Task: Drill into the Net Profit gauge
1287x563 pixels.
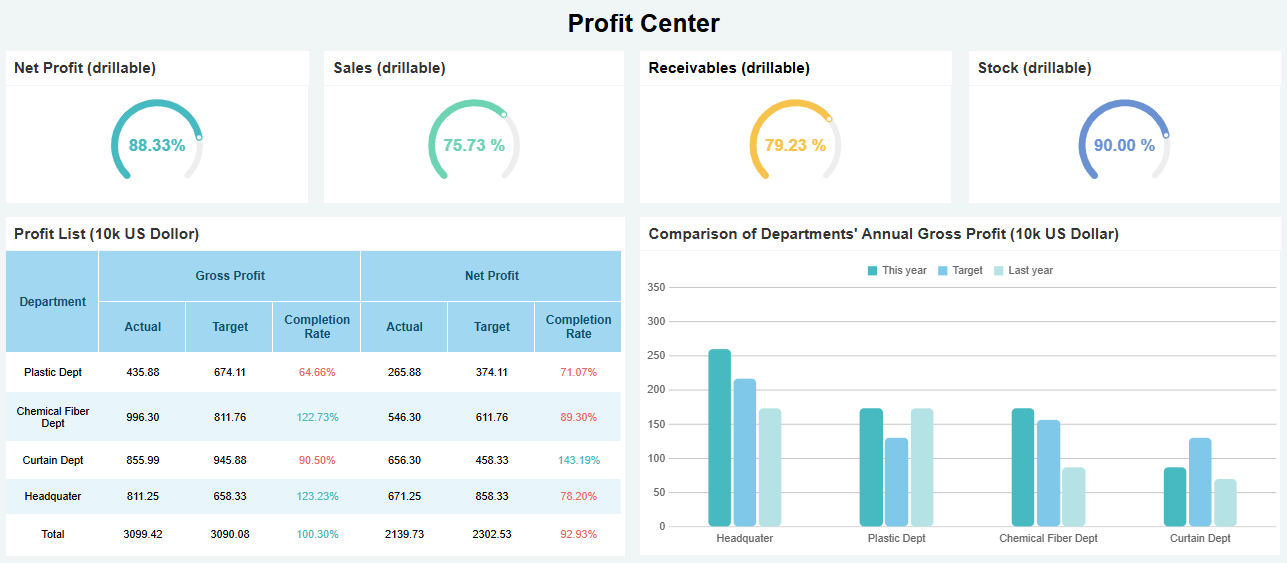Action: pos(157,145)
